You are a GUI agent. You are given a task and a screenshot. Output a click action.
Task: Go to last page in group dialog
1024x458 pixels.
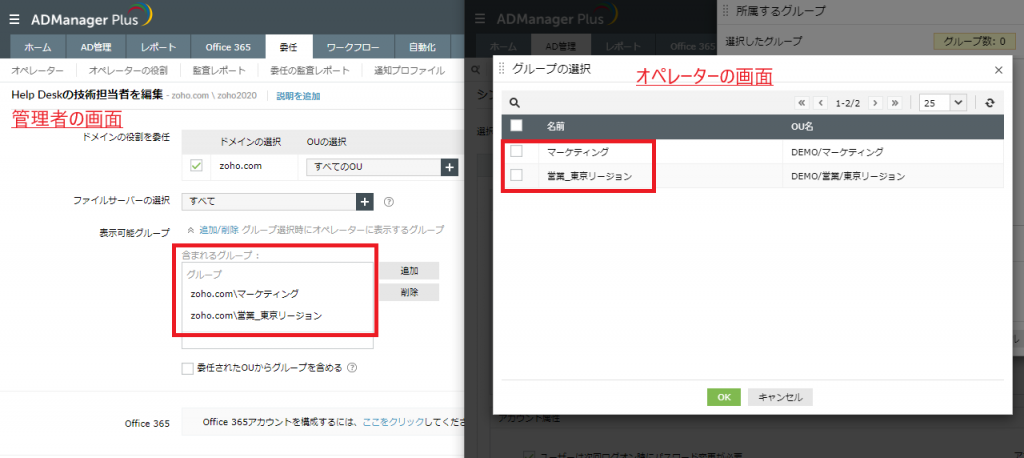tap(894, 103)
